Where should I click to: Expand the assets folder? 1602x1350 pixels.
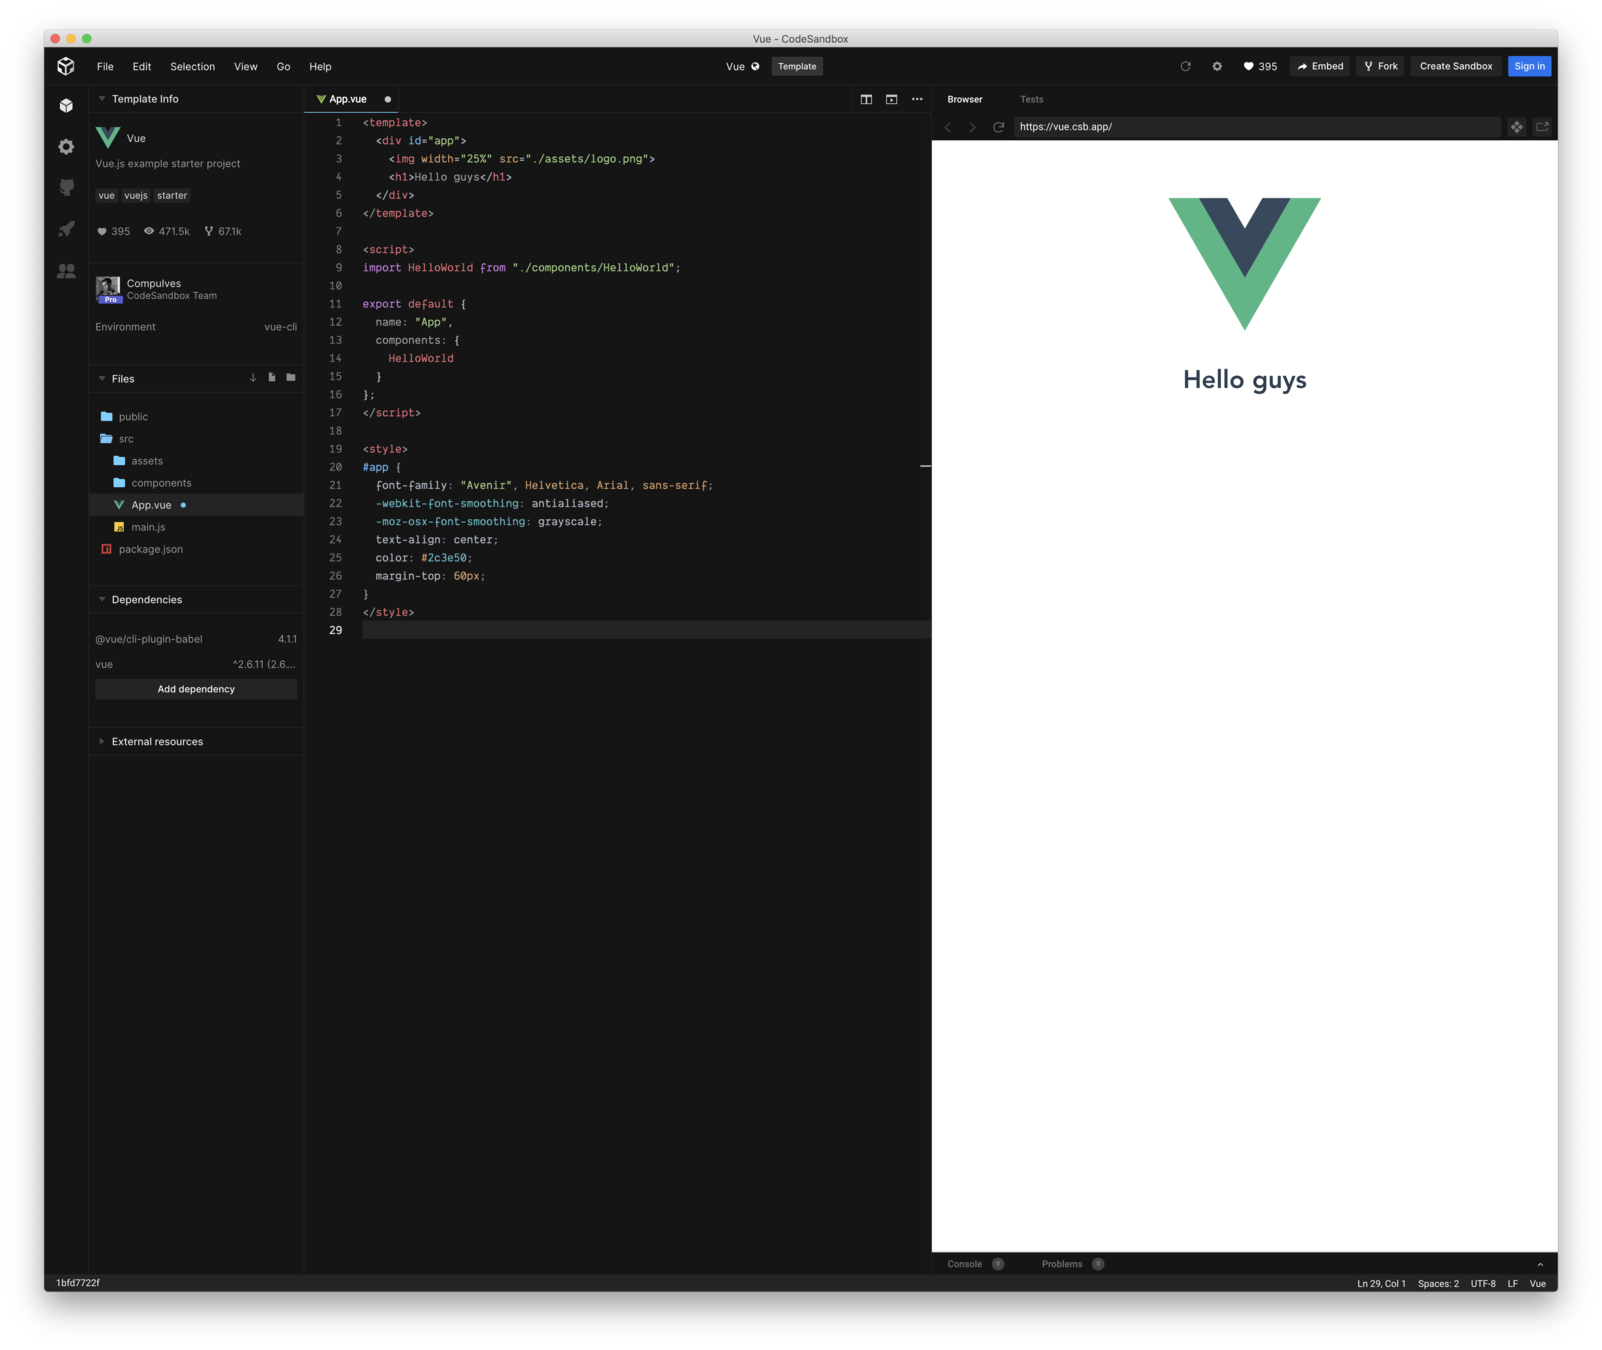tap(147, 461)
